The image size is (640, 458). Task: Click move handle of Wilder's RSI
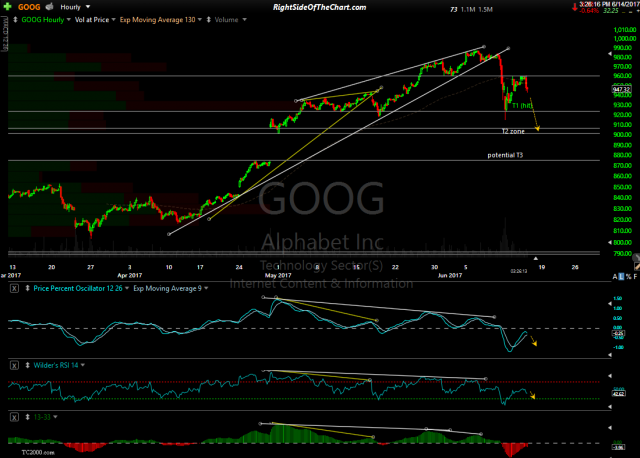[27, 365]
